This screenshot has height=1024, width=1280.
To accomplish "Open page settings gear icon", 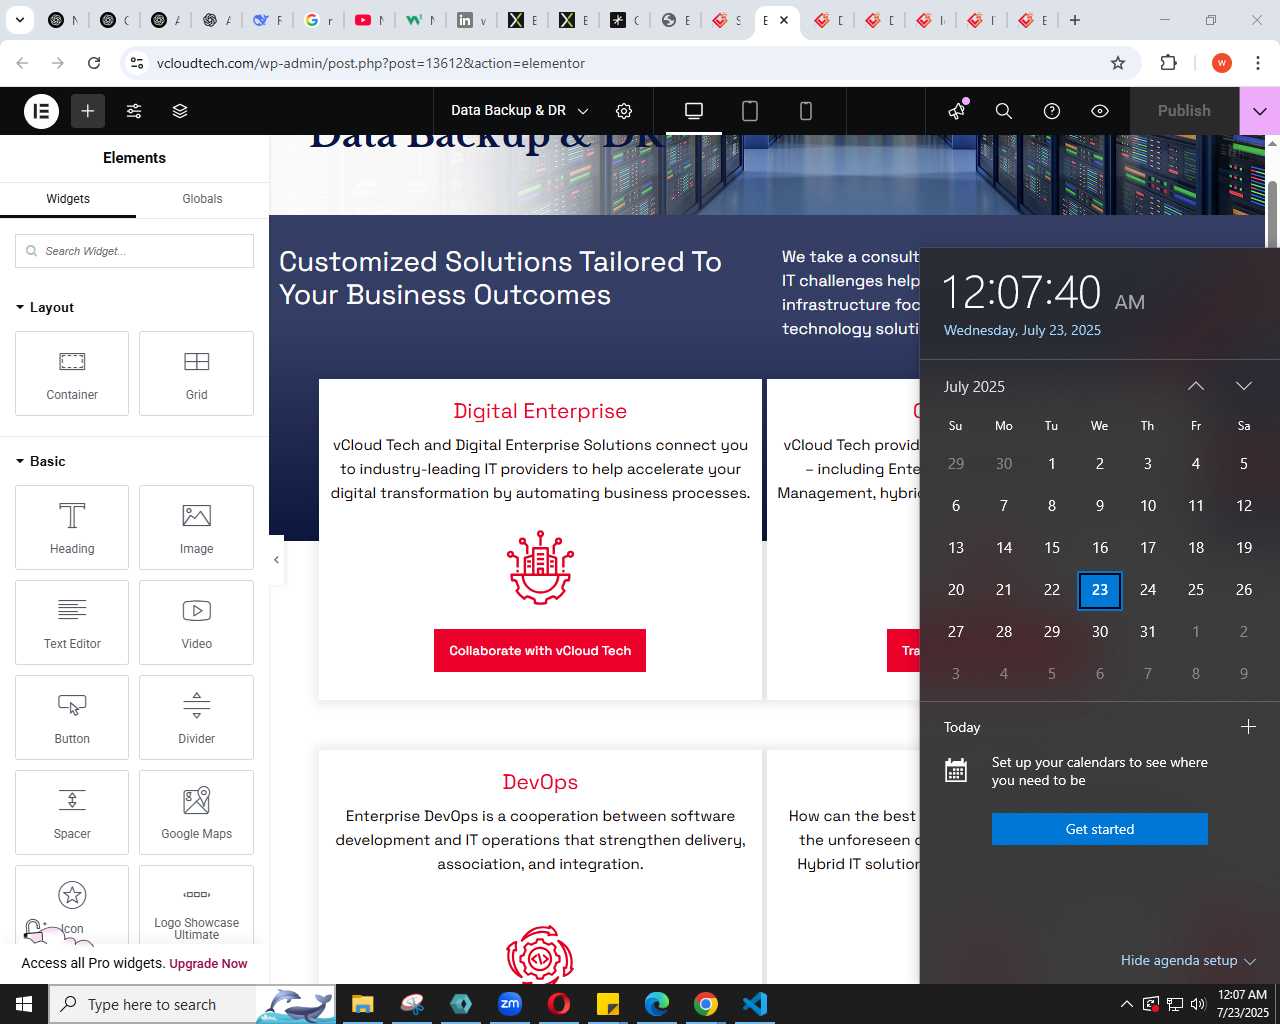I will click(624, 111).
